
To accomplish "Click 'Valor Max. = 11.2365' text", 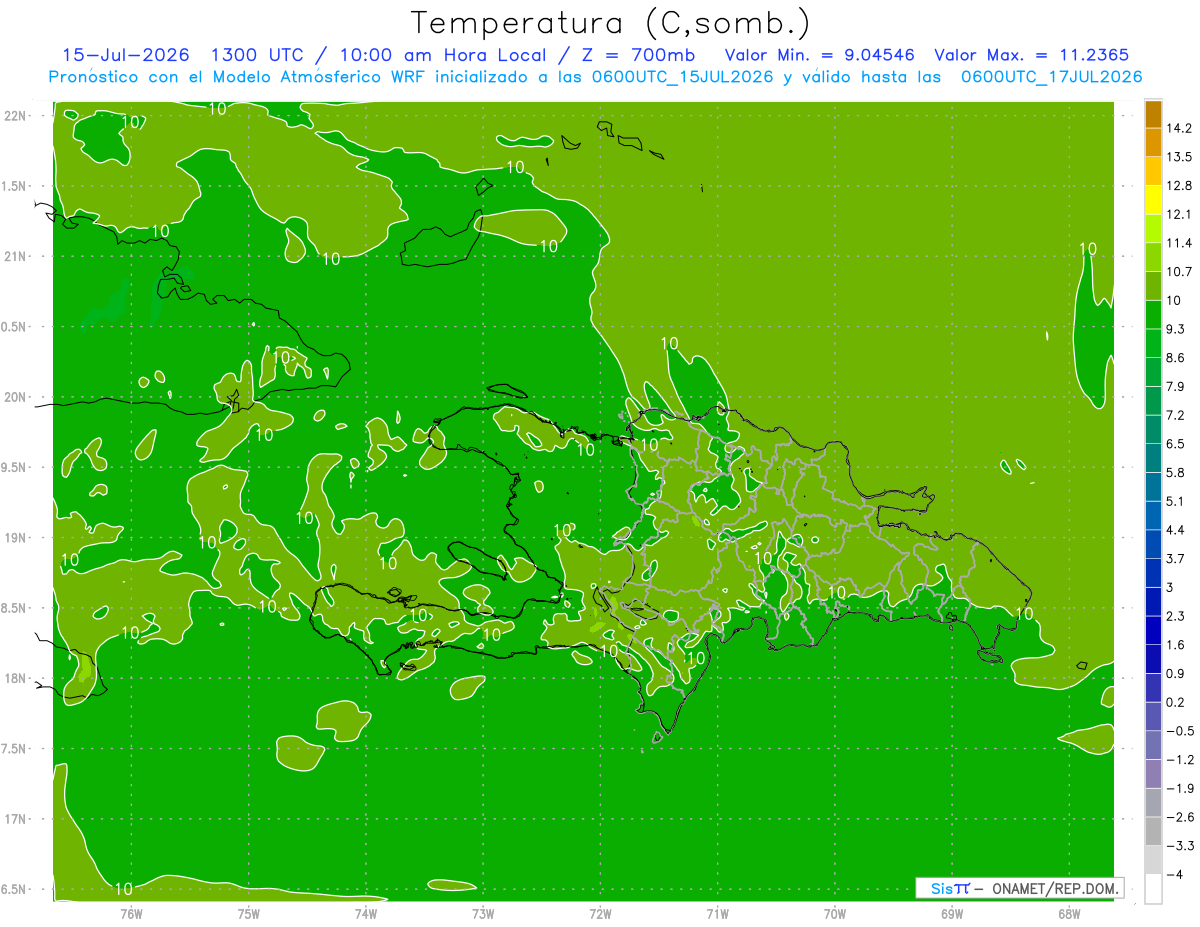I will coord(1032,55).
